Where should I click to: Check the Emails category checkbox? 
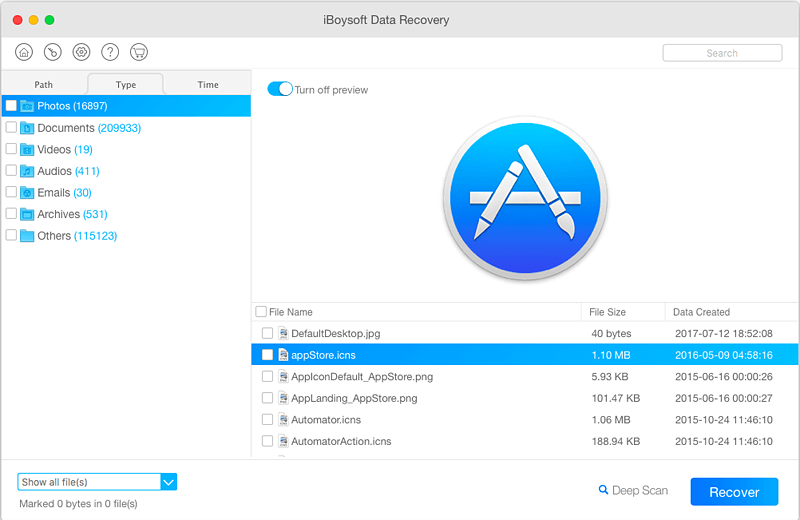[11, 192]
